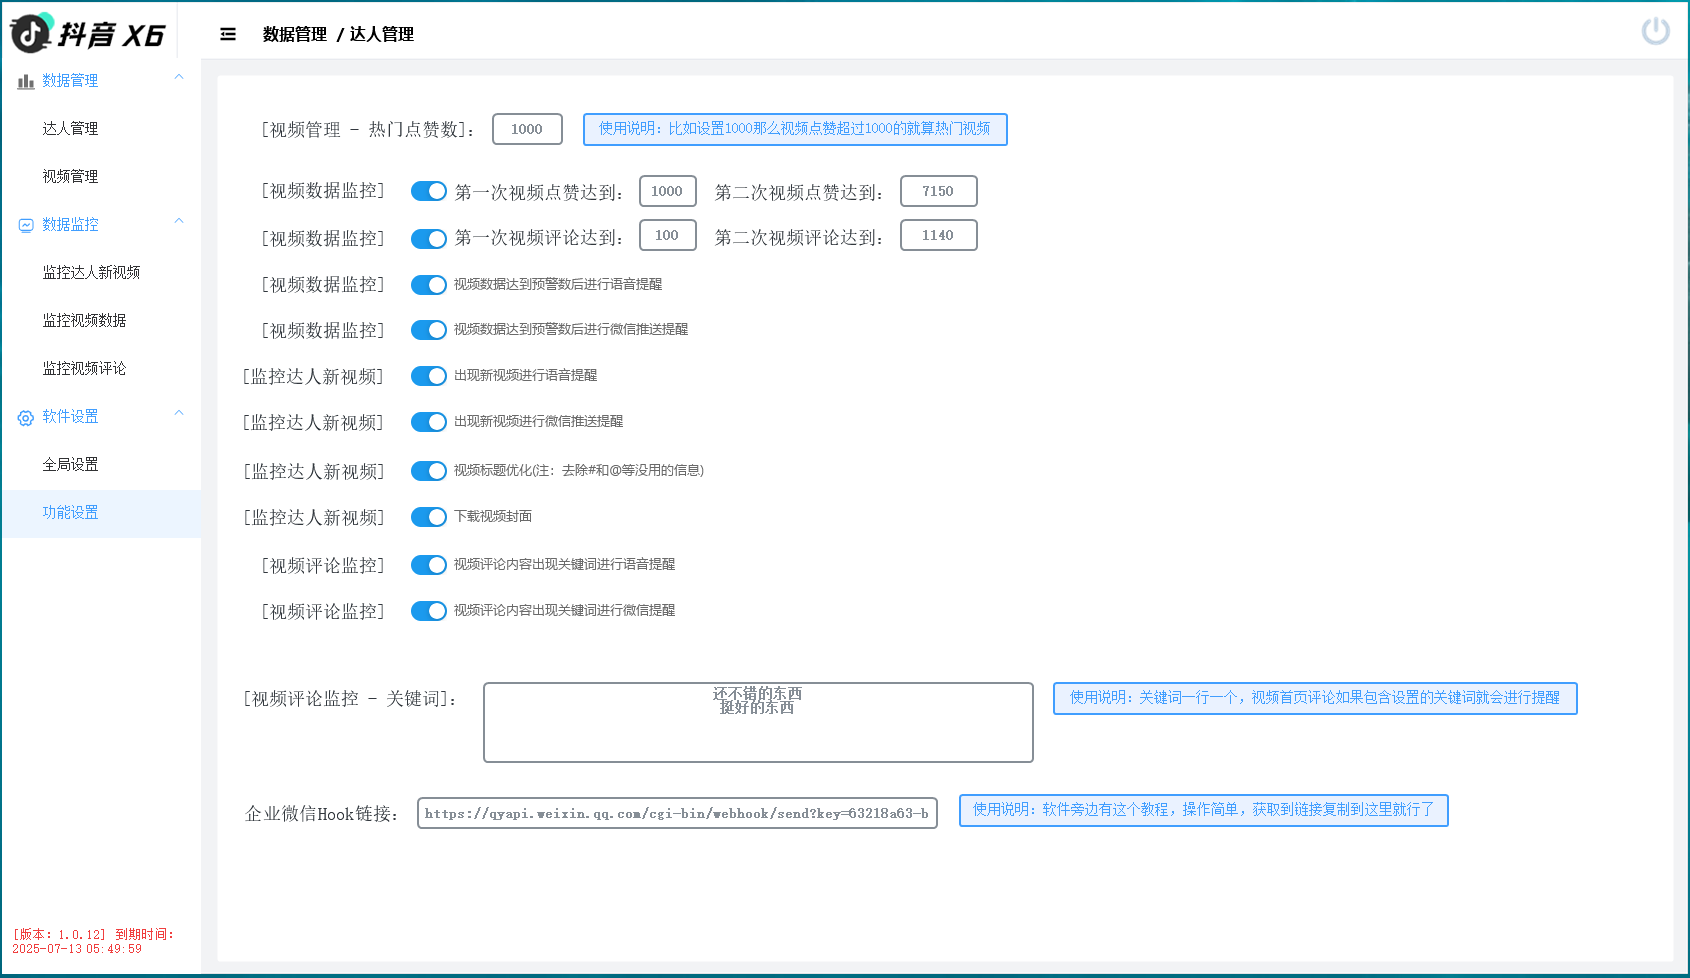Click the 企业微信Hook链接 input field
Image resolution: width=1690 pixels, height=978 pixels.
tap(677, 813)
